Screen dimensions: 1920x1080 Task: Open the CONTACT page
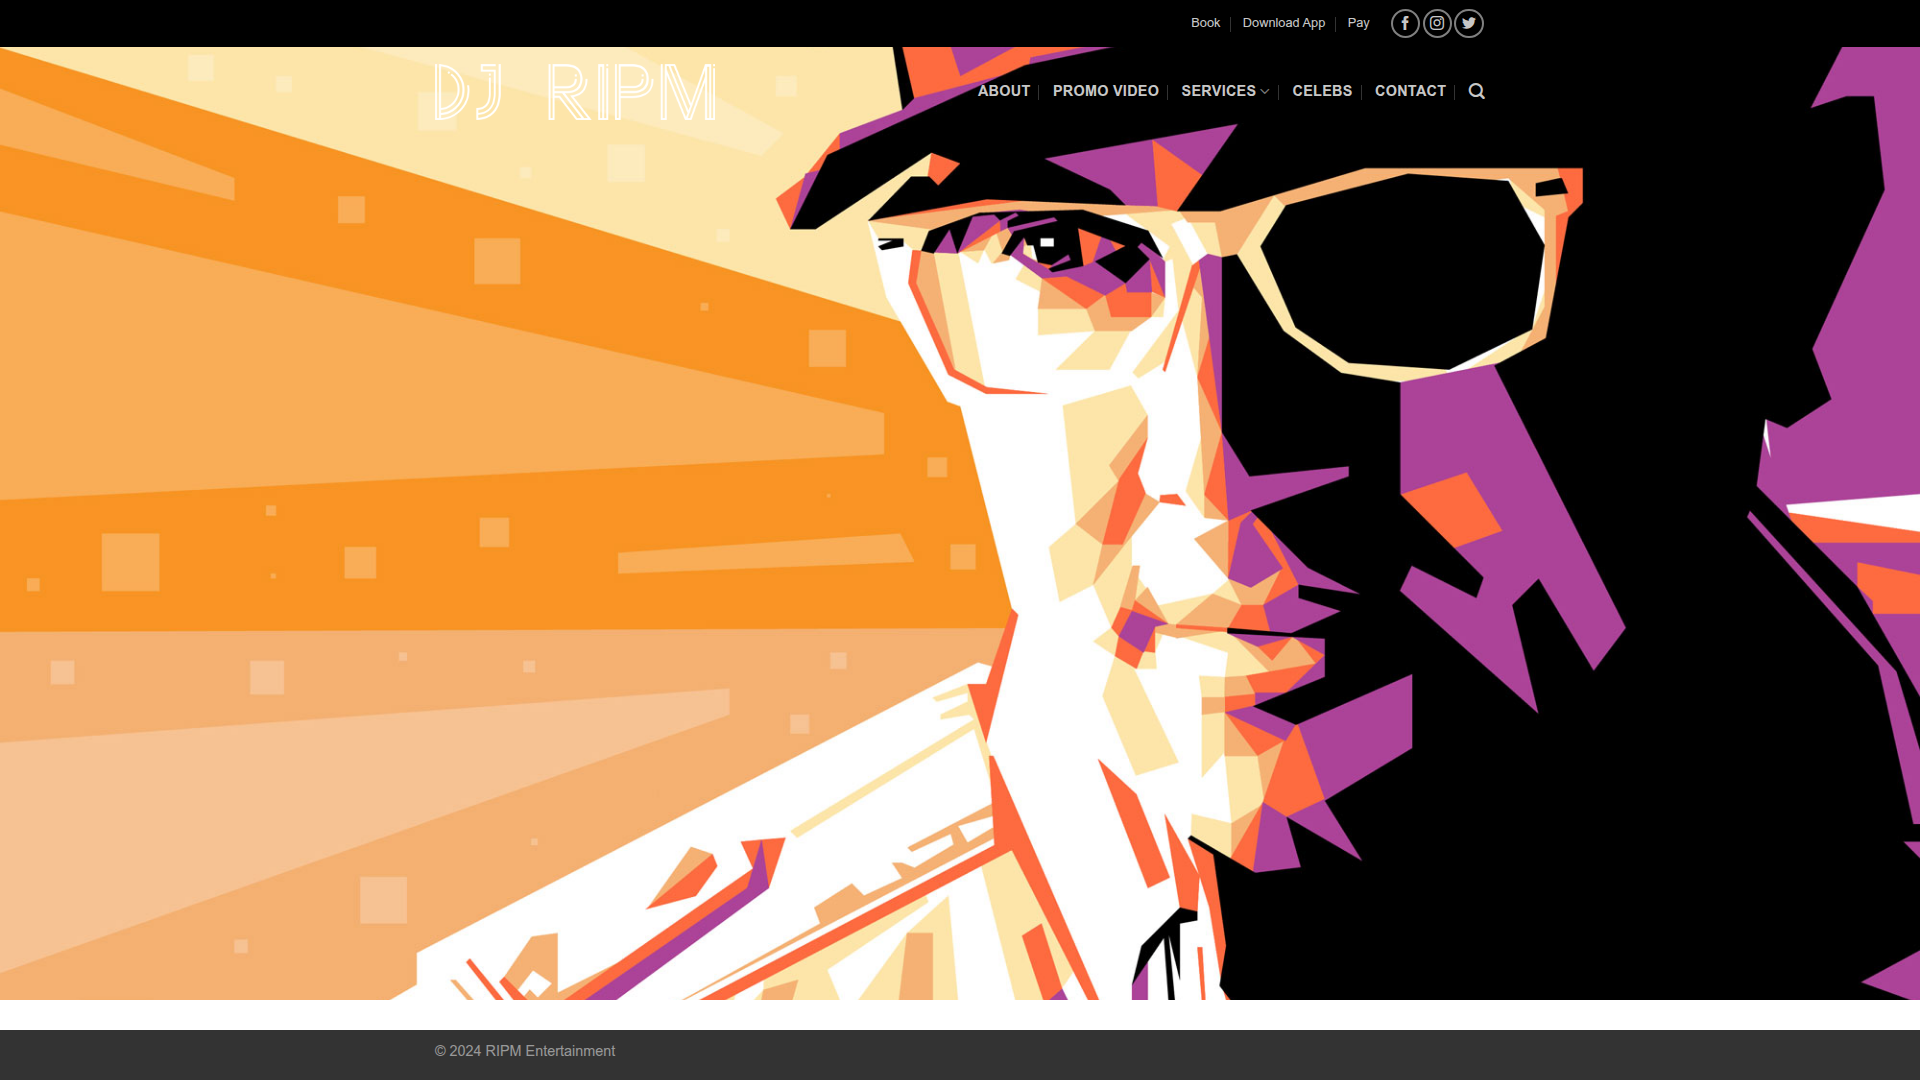coord(1410,91)
